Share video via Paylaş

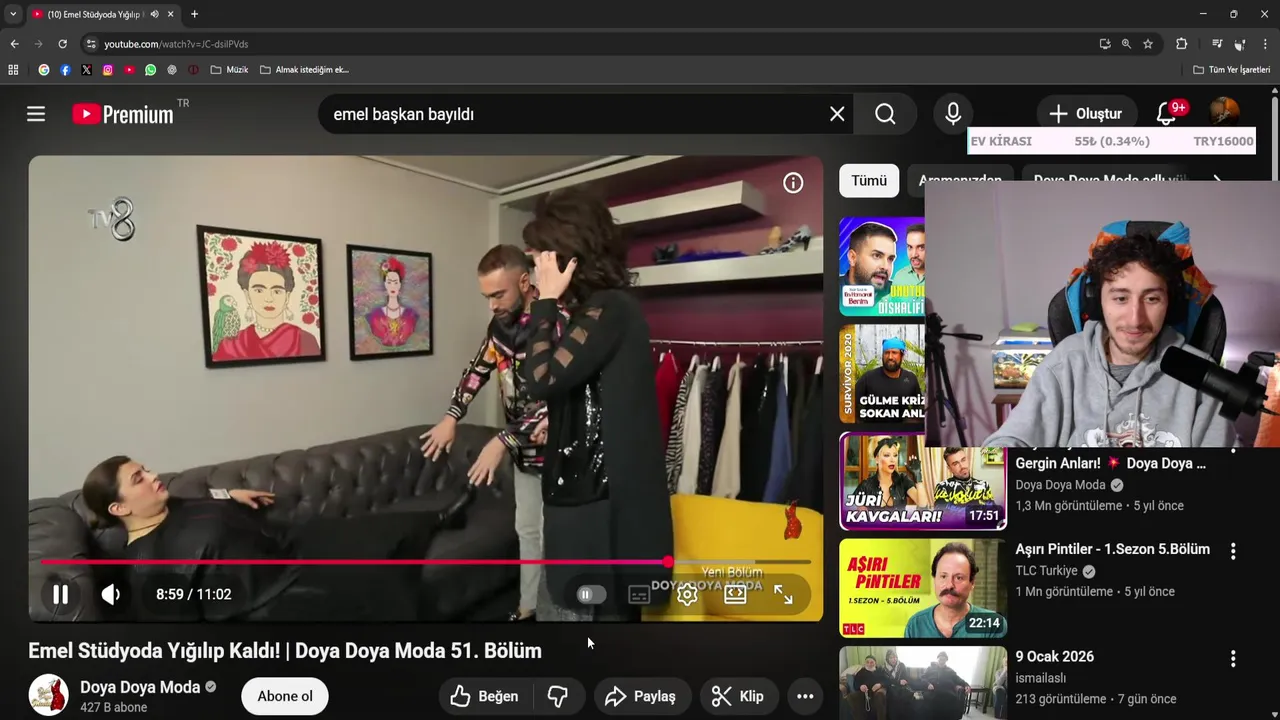(641, 696)
